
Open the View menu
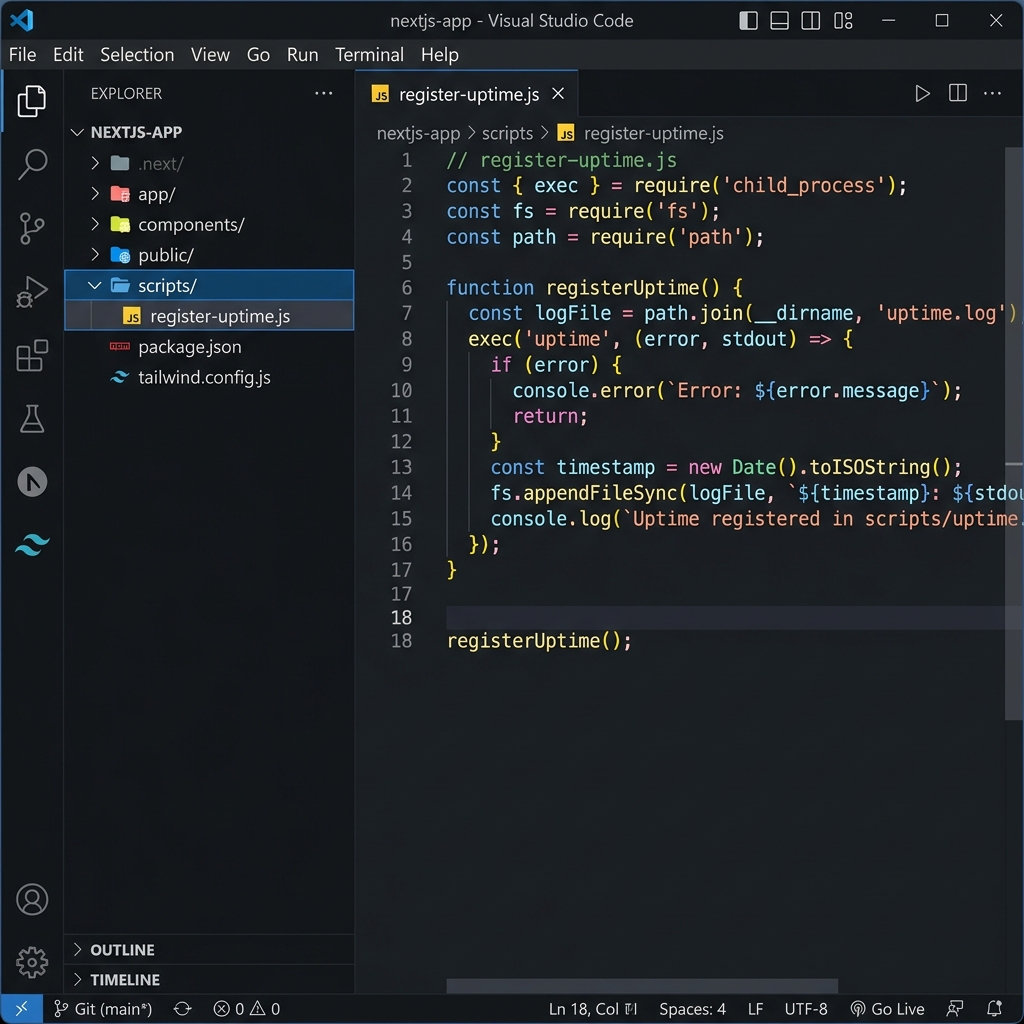pos(210,55)
